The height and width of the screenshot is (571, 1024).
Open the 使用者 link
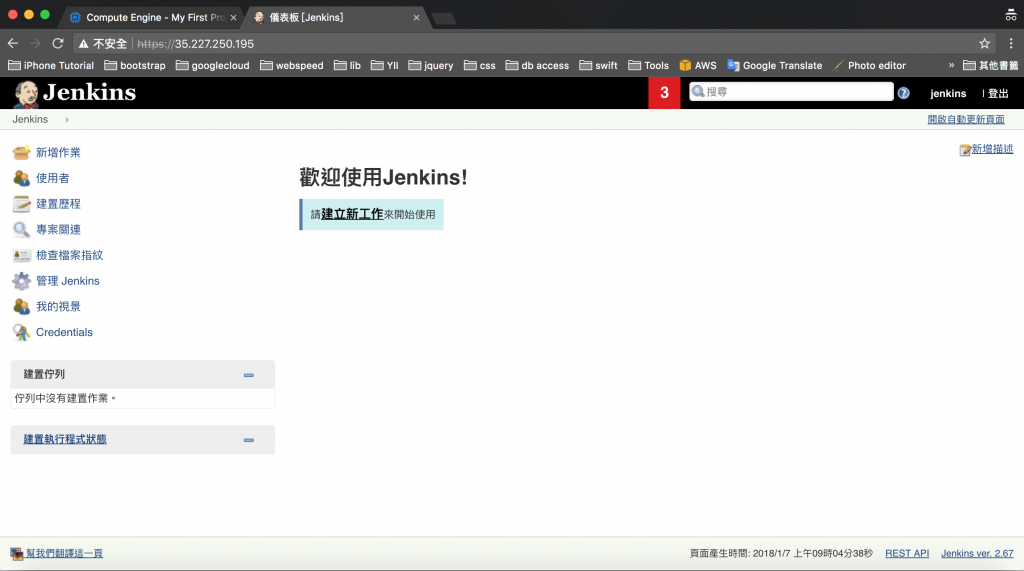52,178
